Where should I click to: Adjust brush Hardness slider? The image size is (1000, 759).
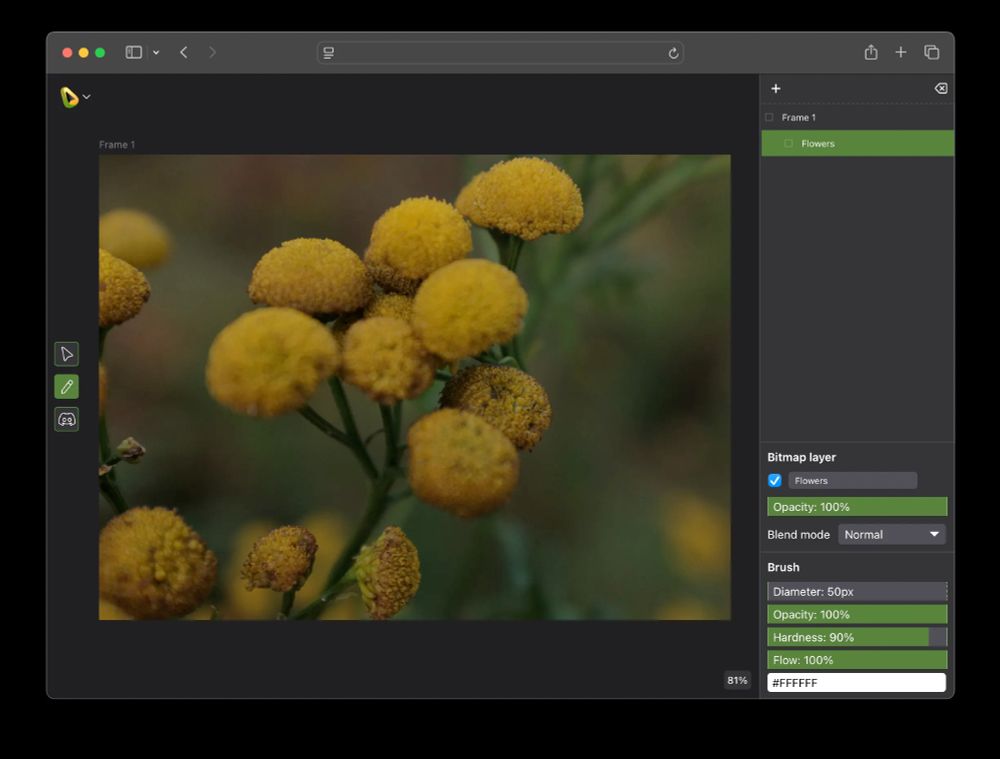click(857, 637)
